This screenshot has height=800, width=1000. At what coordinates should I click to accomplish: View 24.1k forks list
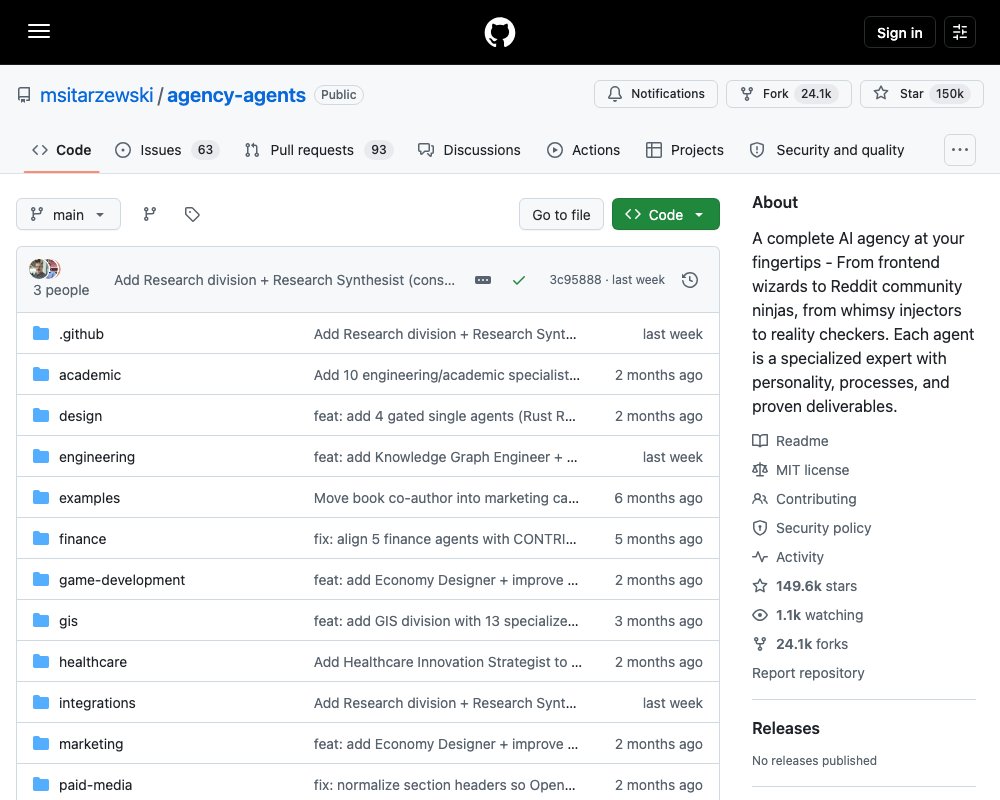coord(800,644)
